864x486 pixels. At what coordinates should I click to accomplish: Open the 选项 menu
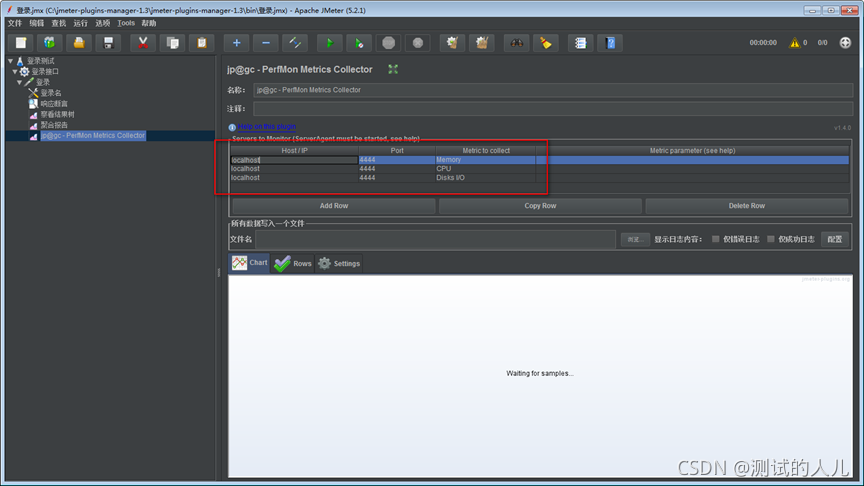tap(102, 23)
